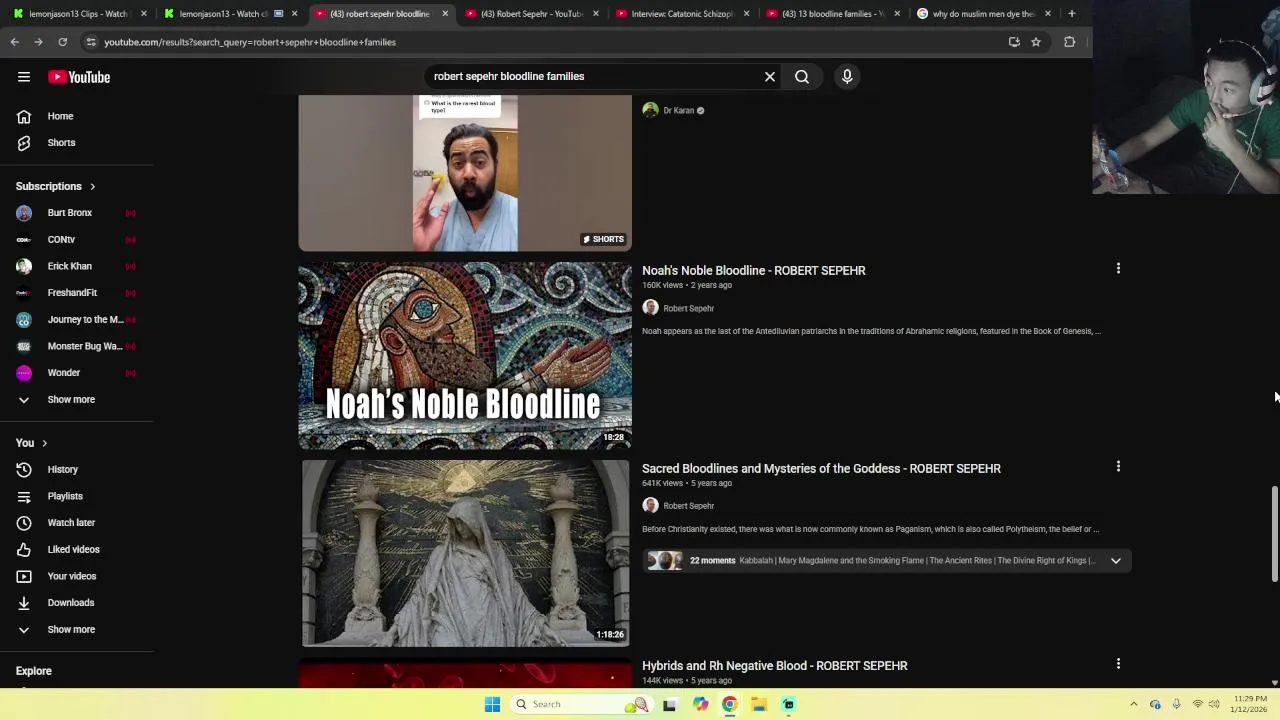Play the Sacred Bloodlines statue thumbnail
This screenshot has height=720, width=1280.
click(x=465, y=553)
